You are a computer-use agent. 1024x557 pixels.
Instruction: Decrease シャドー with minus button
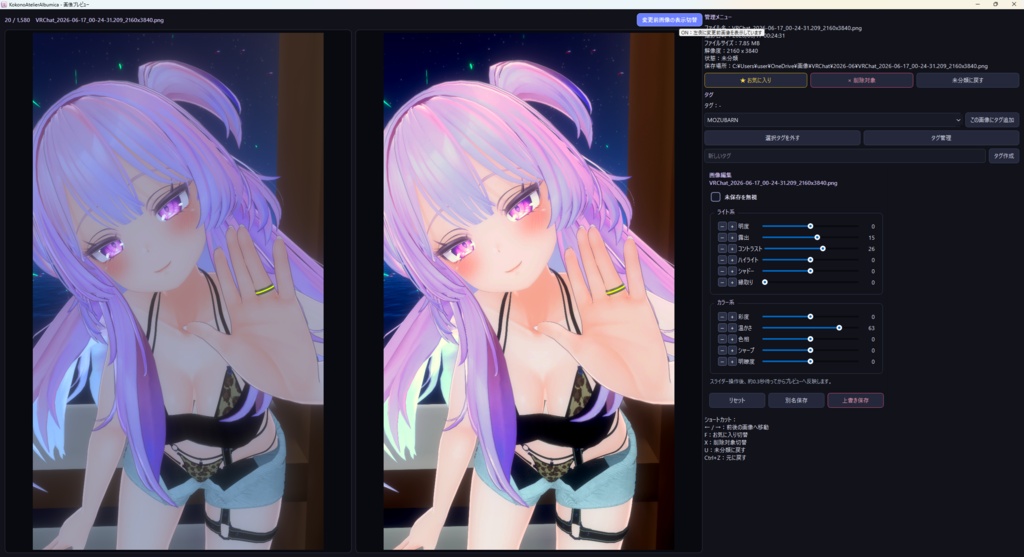click(x=722, y=271)
